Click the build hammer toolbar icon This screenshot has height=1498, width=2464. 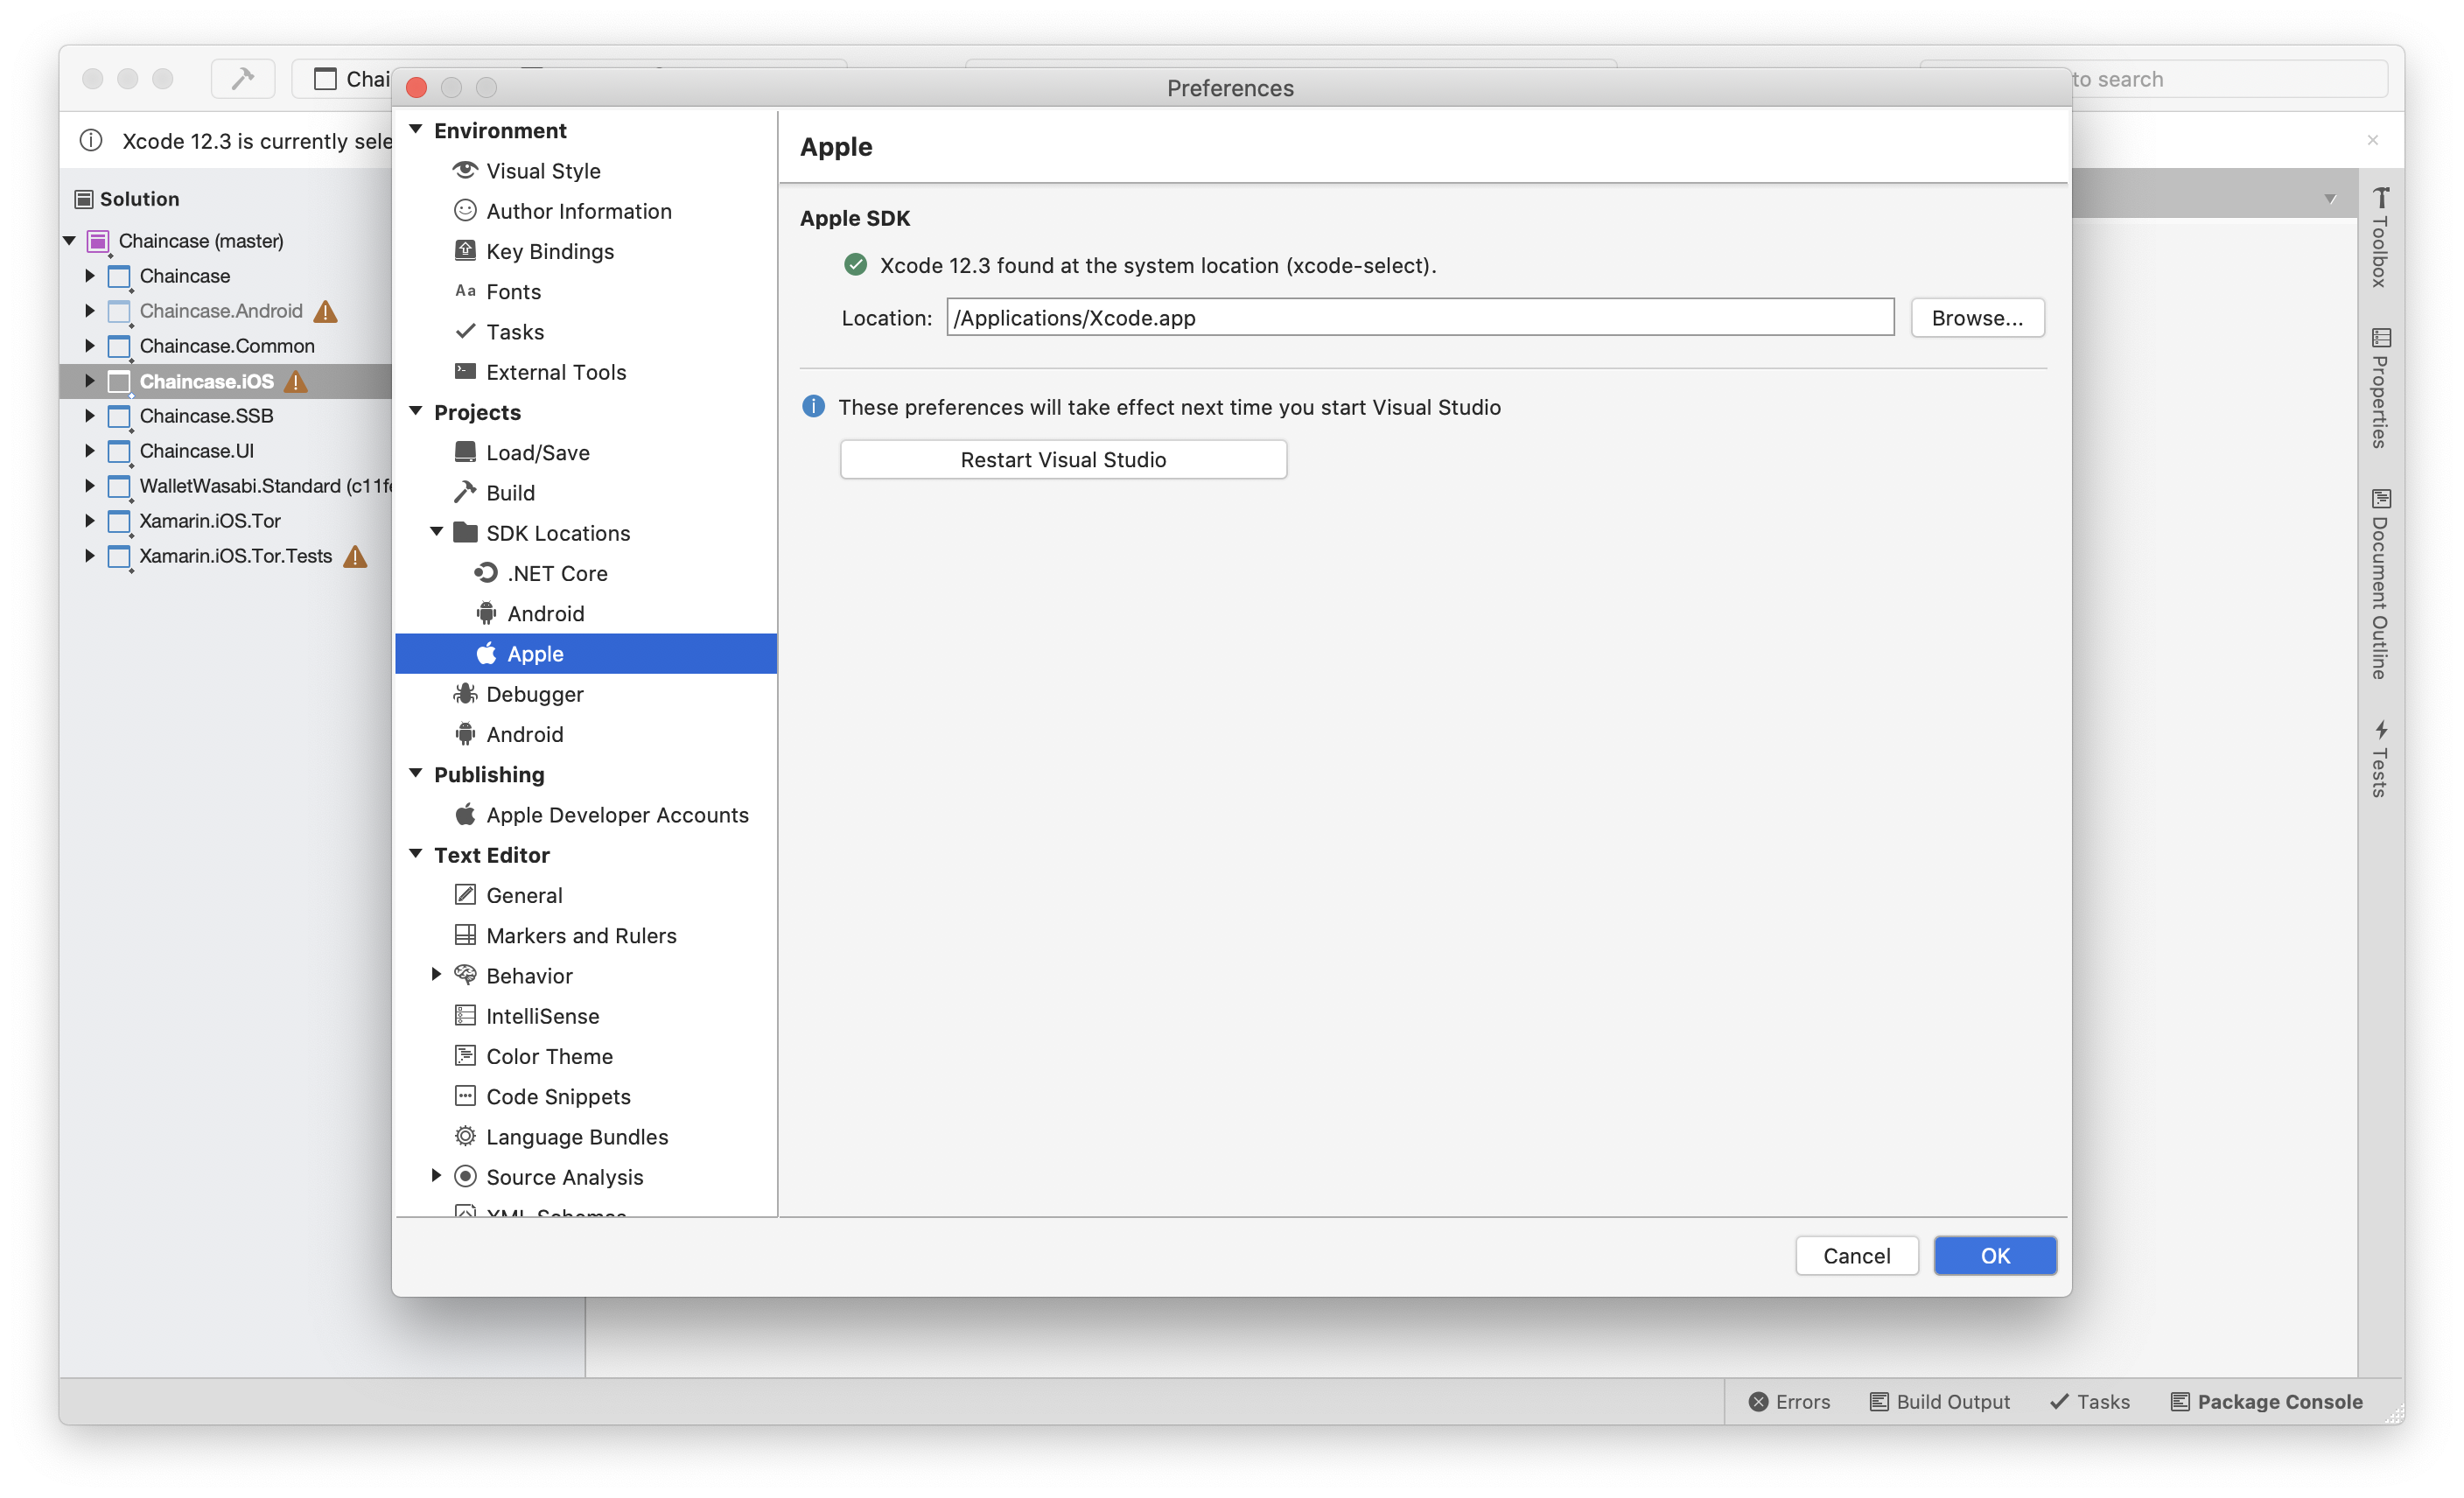pos(243,79)
